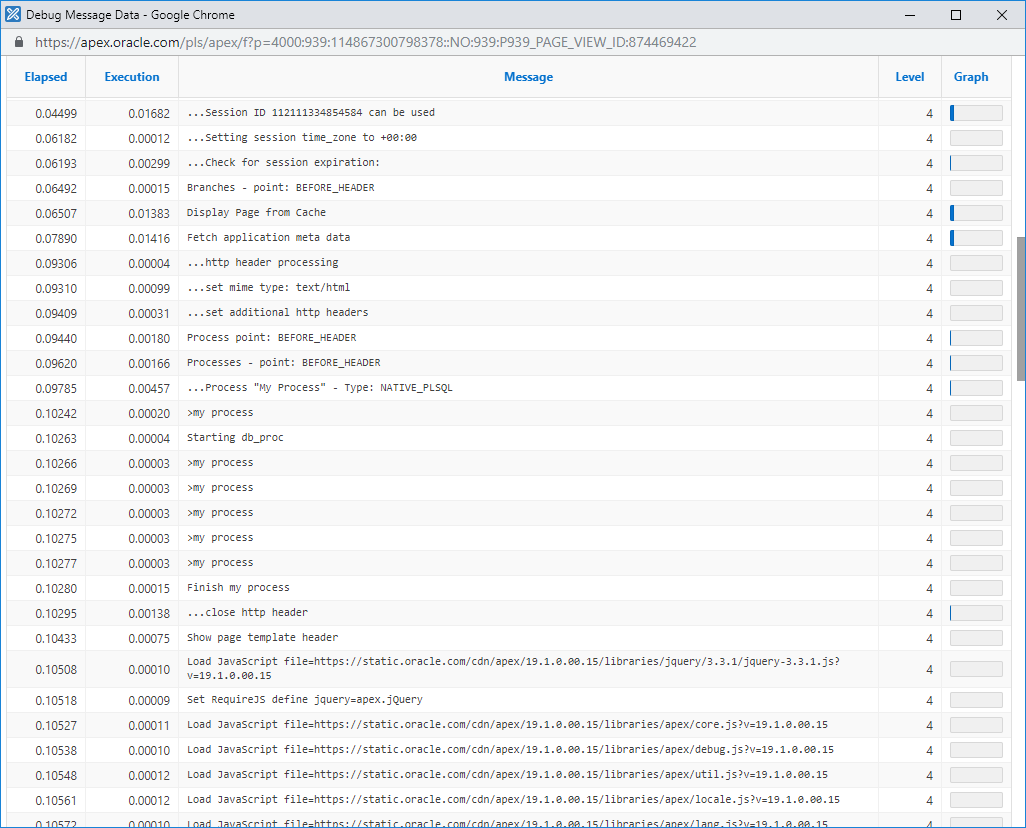Click execution value 0.01416

(x=149, y=239)
